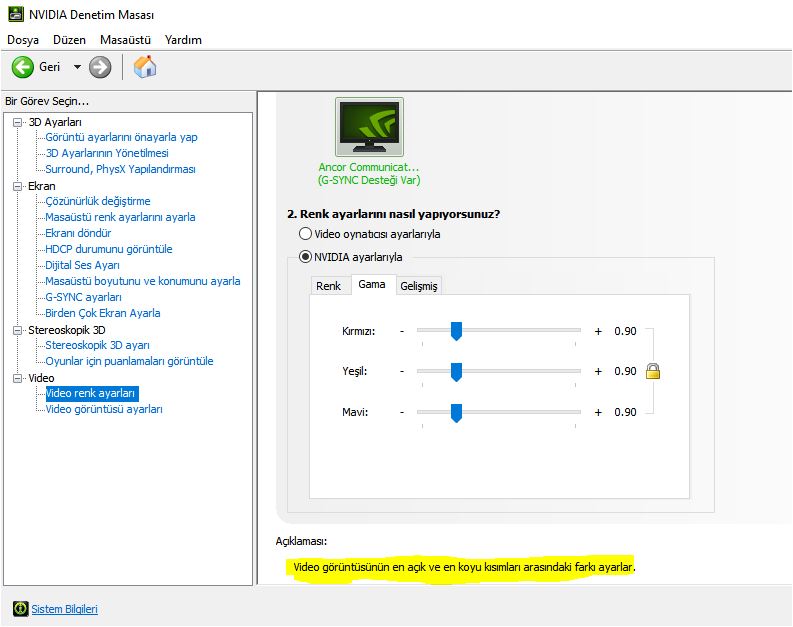Open Dijital Ses Ayarı
Screen dimensions: 793x627
pos(82,265)
